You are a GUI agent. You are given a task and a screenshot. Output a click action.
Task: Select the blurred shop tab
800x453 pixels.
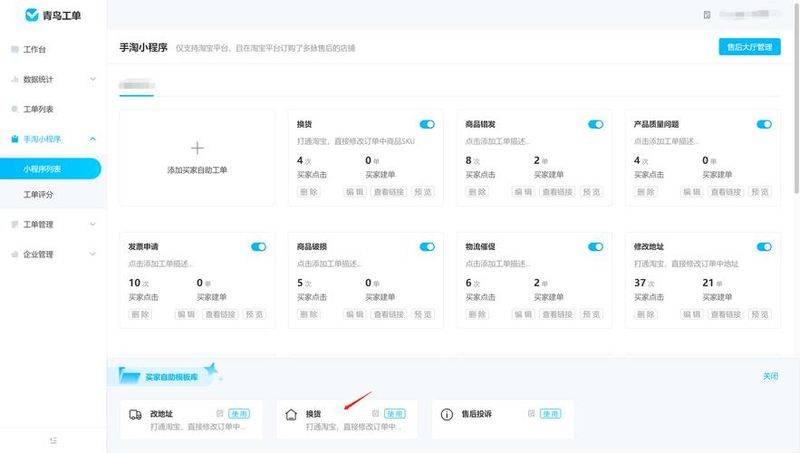136,85
